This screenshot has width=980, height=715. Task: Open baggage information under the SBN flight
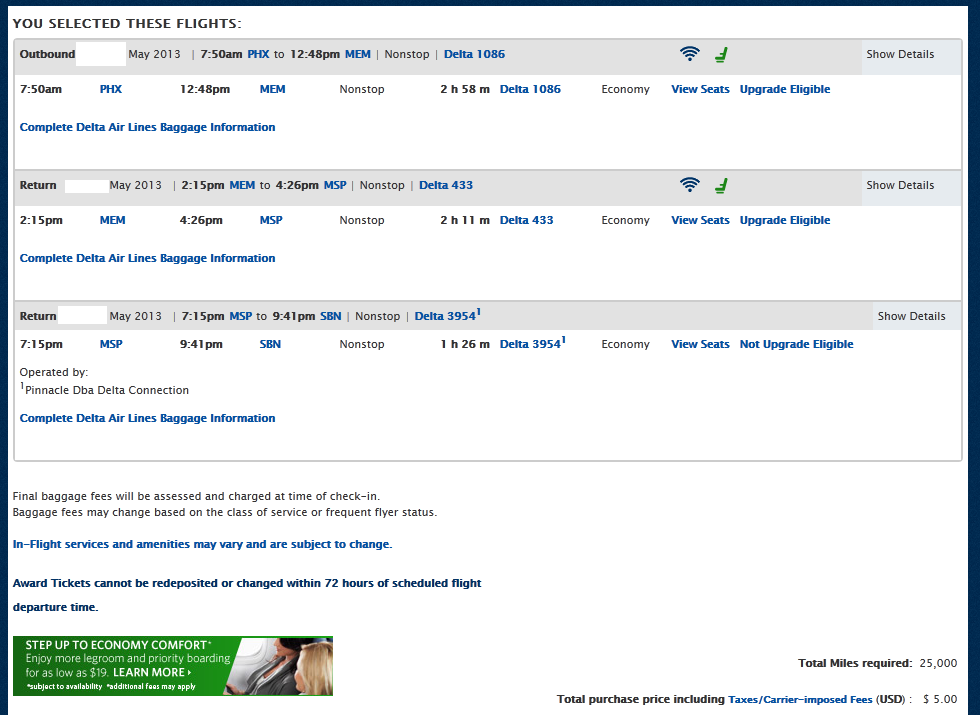147,418
